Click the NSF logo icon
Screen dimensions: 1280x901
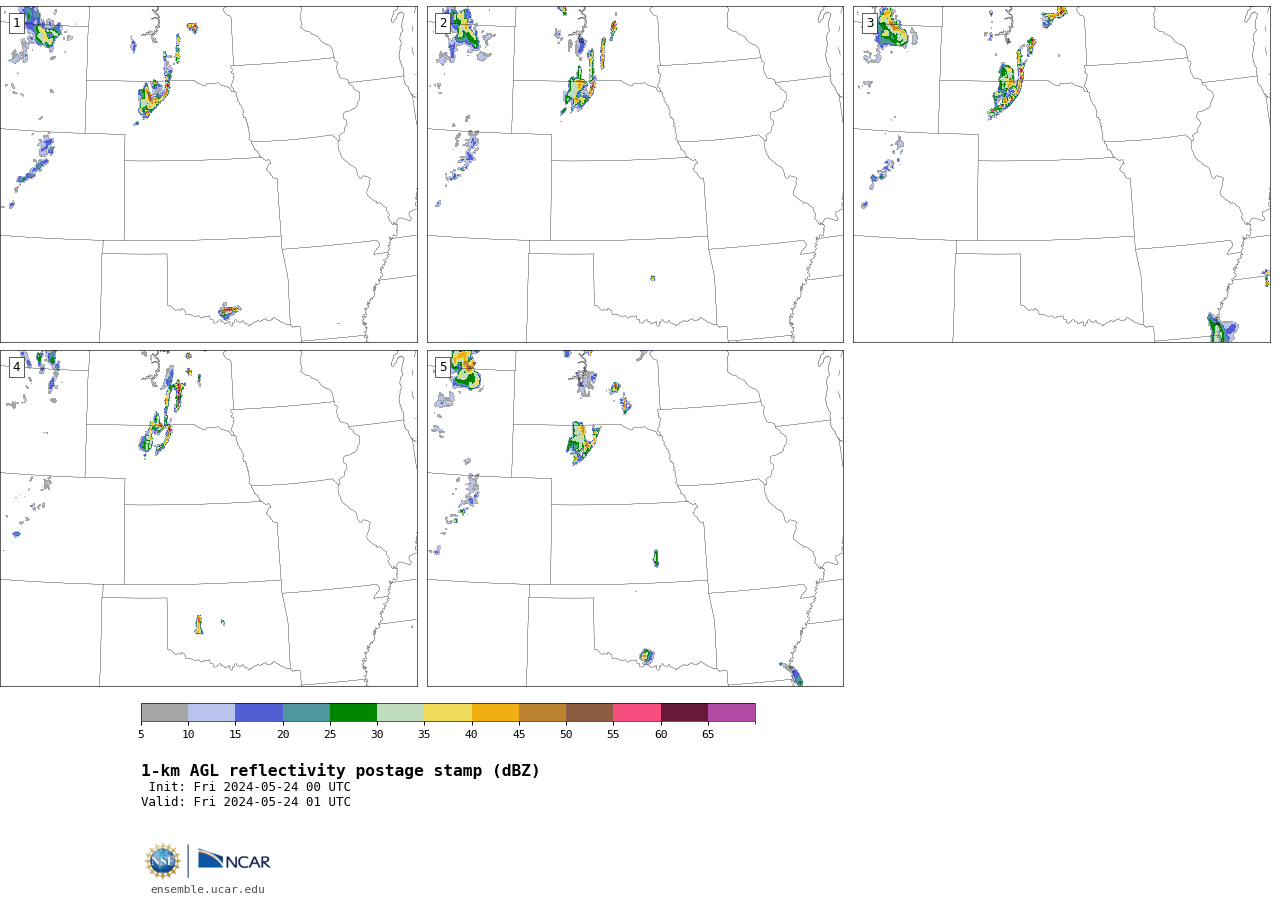(163, 861)
